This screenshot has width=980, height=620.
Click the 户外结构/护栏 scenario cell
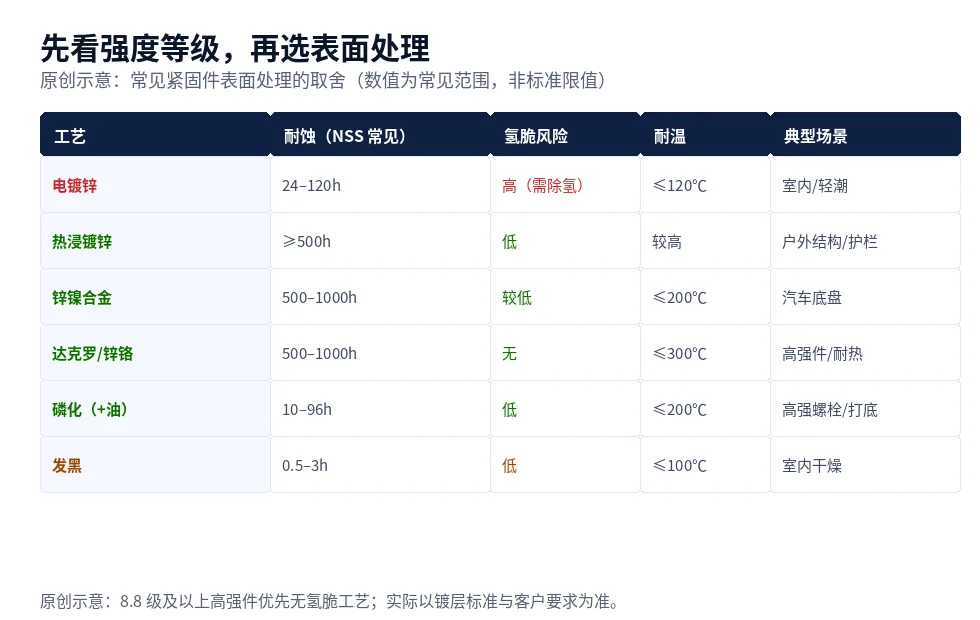tap(866, 241)
